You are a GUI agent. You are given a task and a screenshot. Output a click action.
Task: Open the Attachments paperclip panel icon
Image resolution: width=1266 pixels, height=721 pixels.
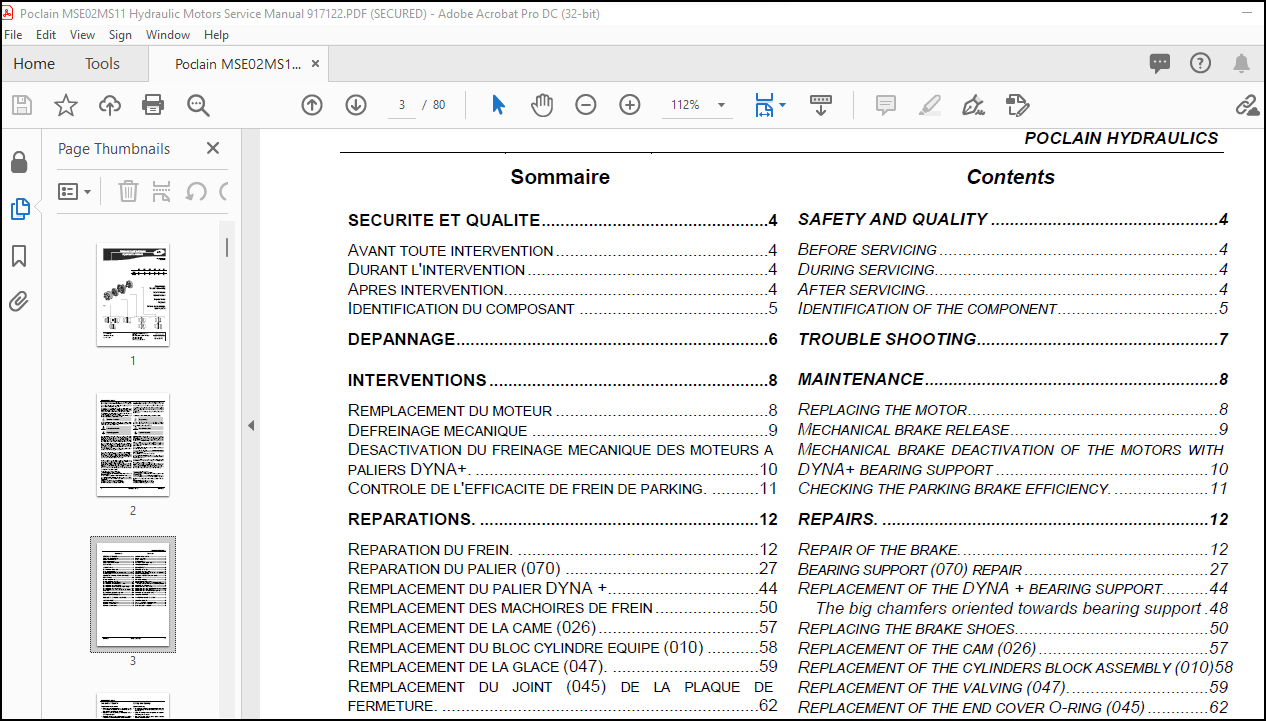(x=19, y=301)
